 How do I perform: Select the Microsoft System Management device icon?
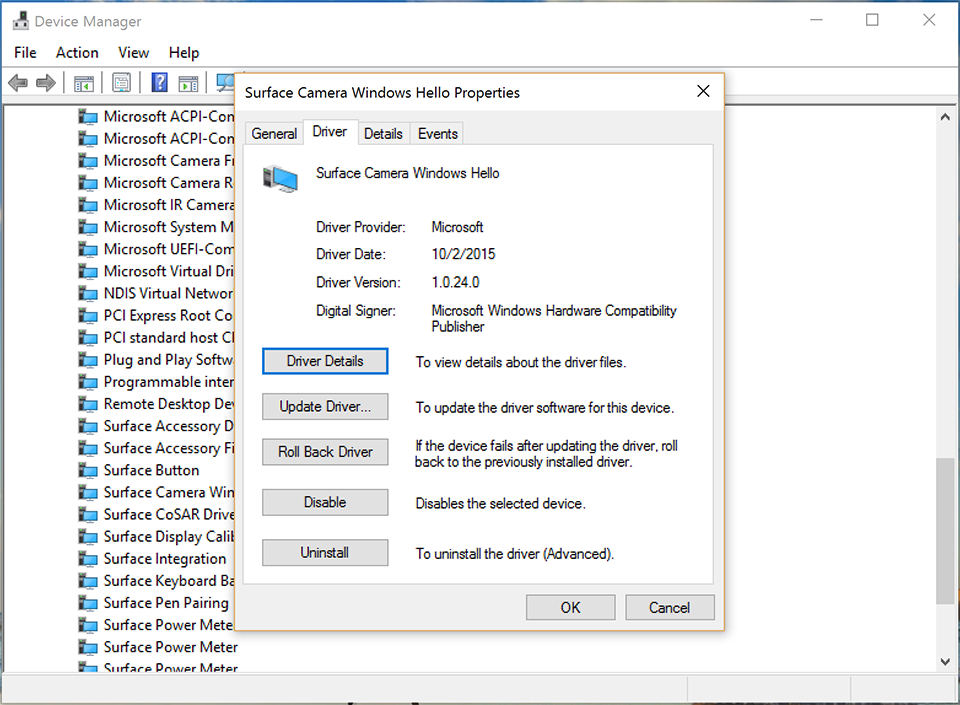point(88,227)
